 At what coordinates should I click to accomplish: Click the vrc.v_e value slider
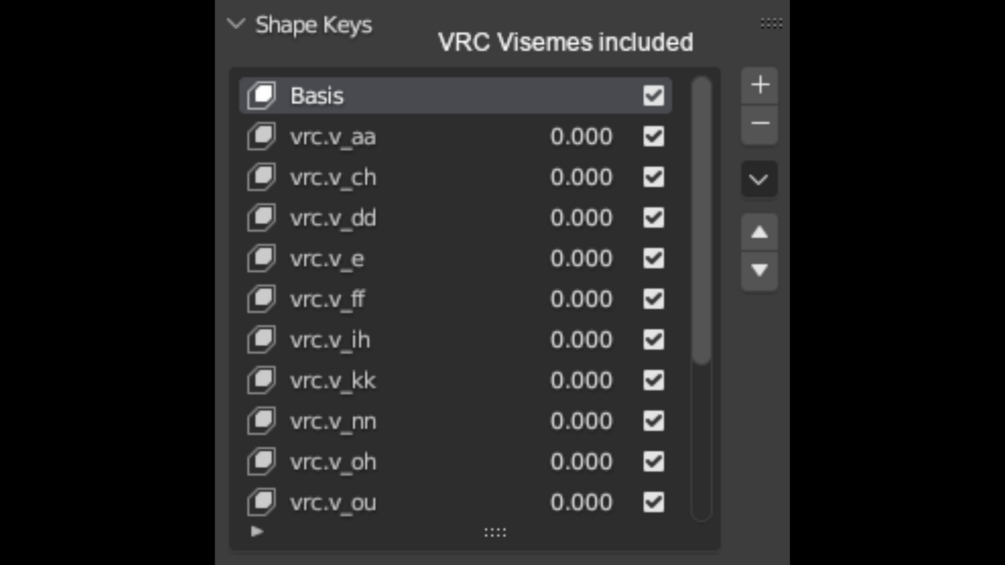coord(581,259)
